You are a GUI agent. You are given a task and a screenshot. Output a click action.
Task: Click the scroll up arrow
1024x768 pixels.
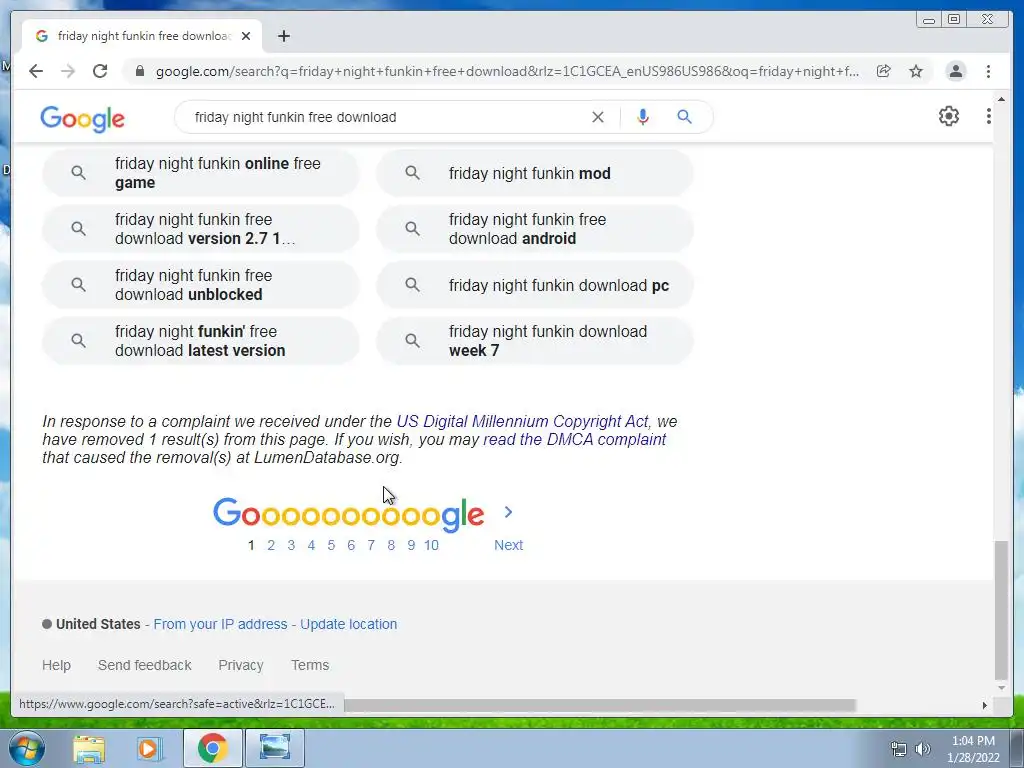[x=1001, y=99]
